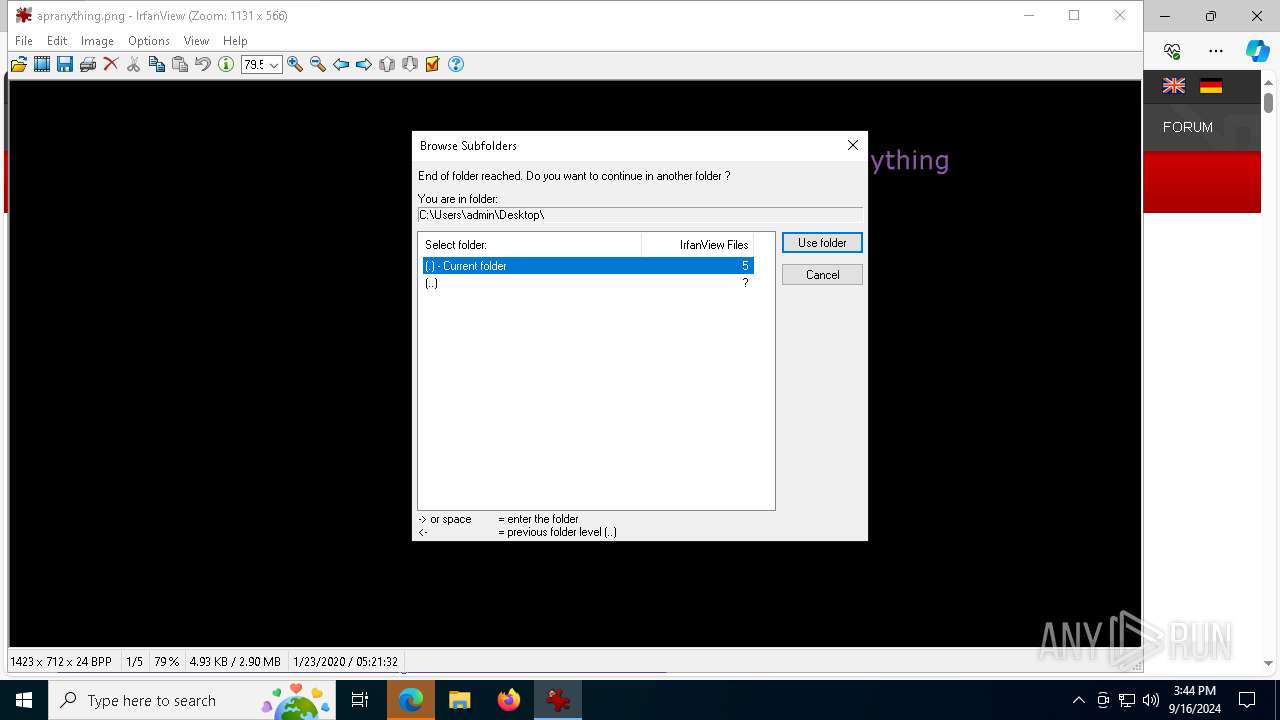
Task: Open Firefox from taskbar
Action: pyautogui.click(x=509, y=700)
